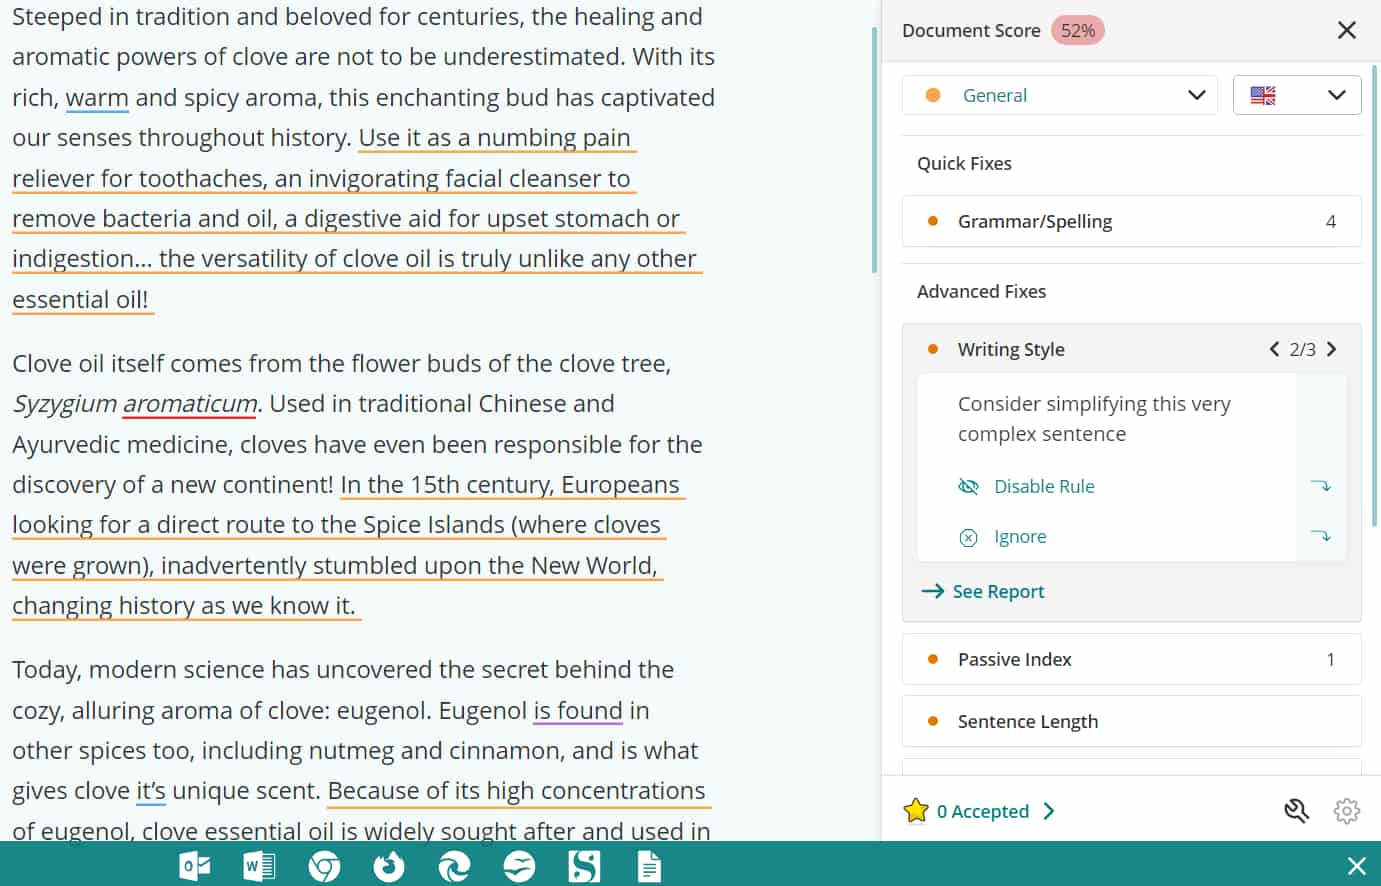This screenshot has width=1381, height=886.
Task: Ignore the sentence simplification suggestion
Action: [1020, 536]
